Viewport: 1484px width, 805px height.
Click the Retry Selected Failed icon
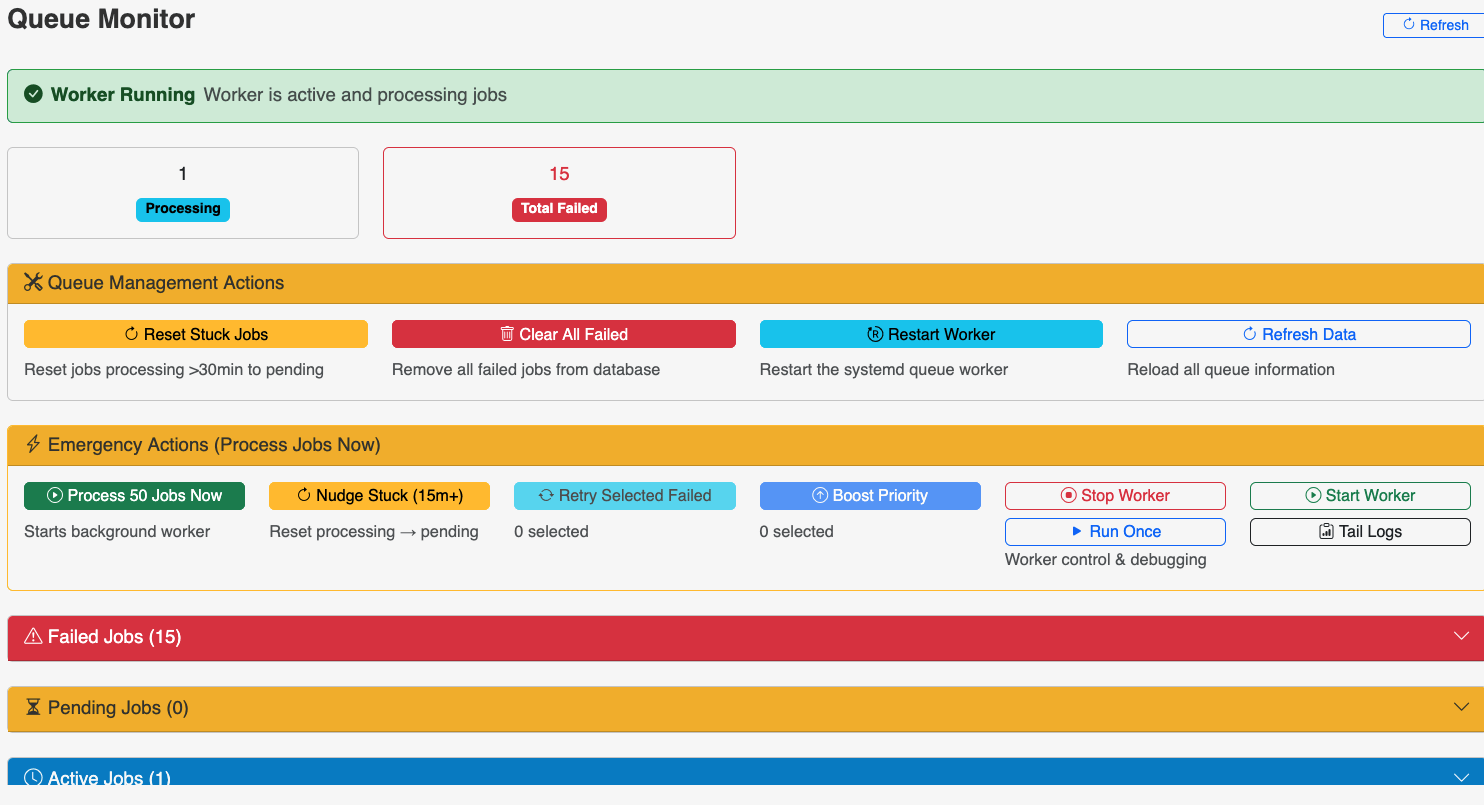546,496
